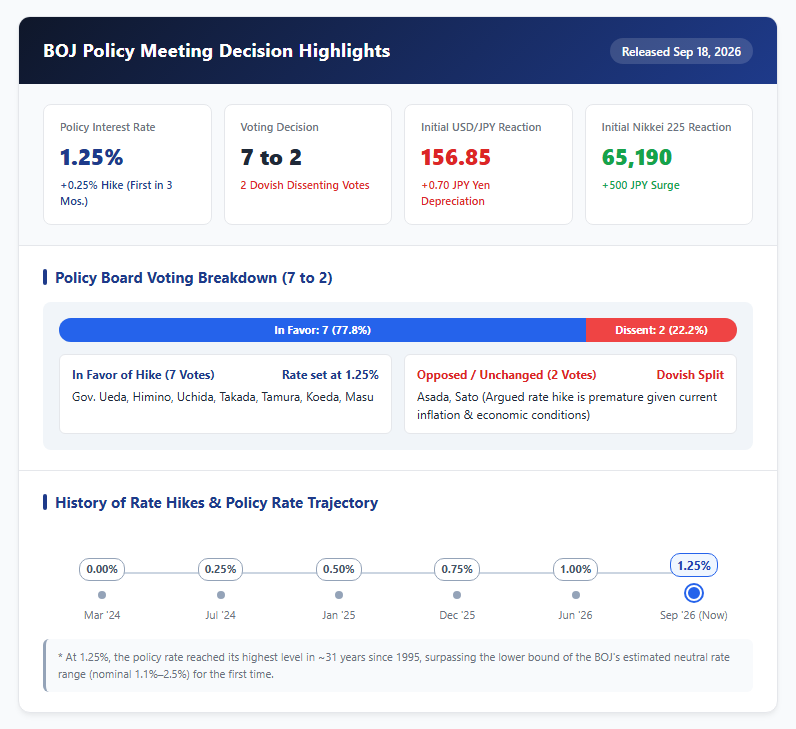
Task: Click the 0.00% rate pill
Action: pyautogui.click(x=102, y=569)
